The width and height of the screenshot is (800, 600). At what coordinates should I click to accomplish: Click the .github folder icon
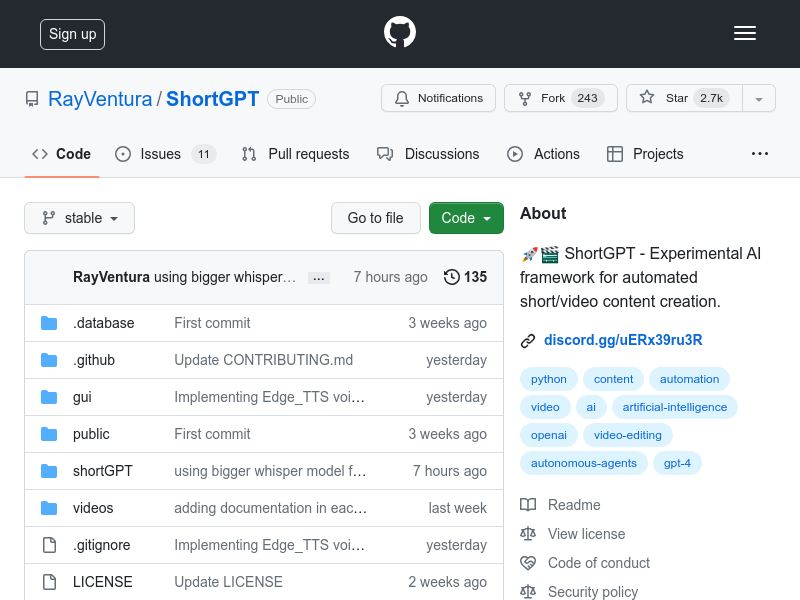coord(49,360)
